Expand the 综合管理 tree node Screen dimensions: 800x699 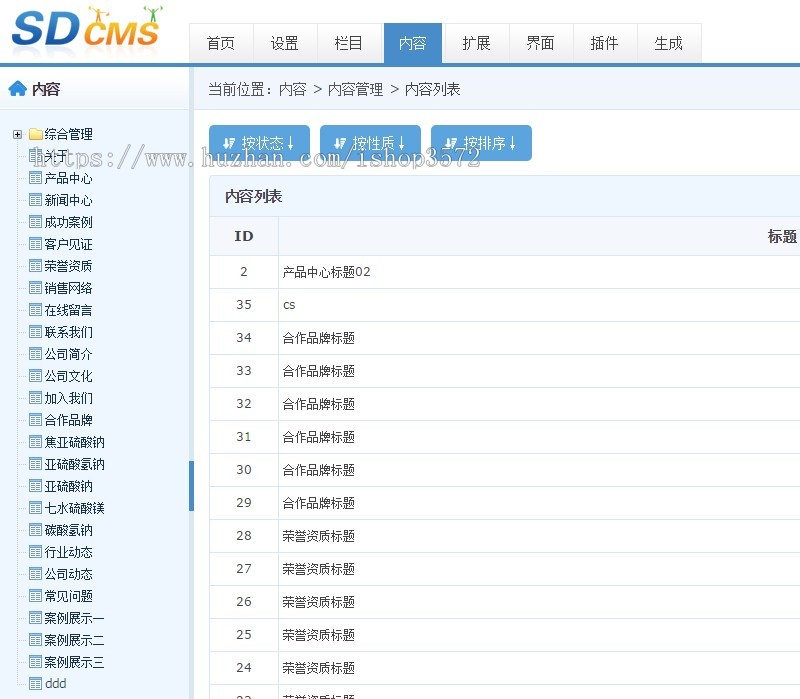point(16,133)
